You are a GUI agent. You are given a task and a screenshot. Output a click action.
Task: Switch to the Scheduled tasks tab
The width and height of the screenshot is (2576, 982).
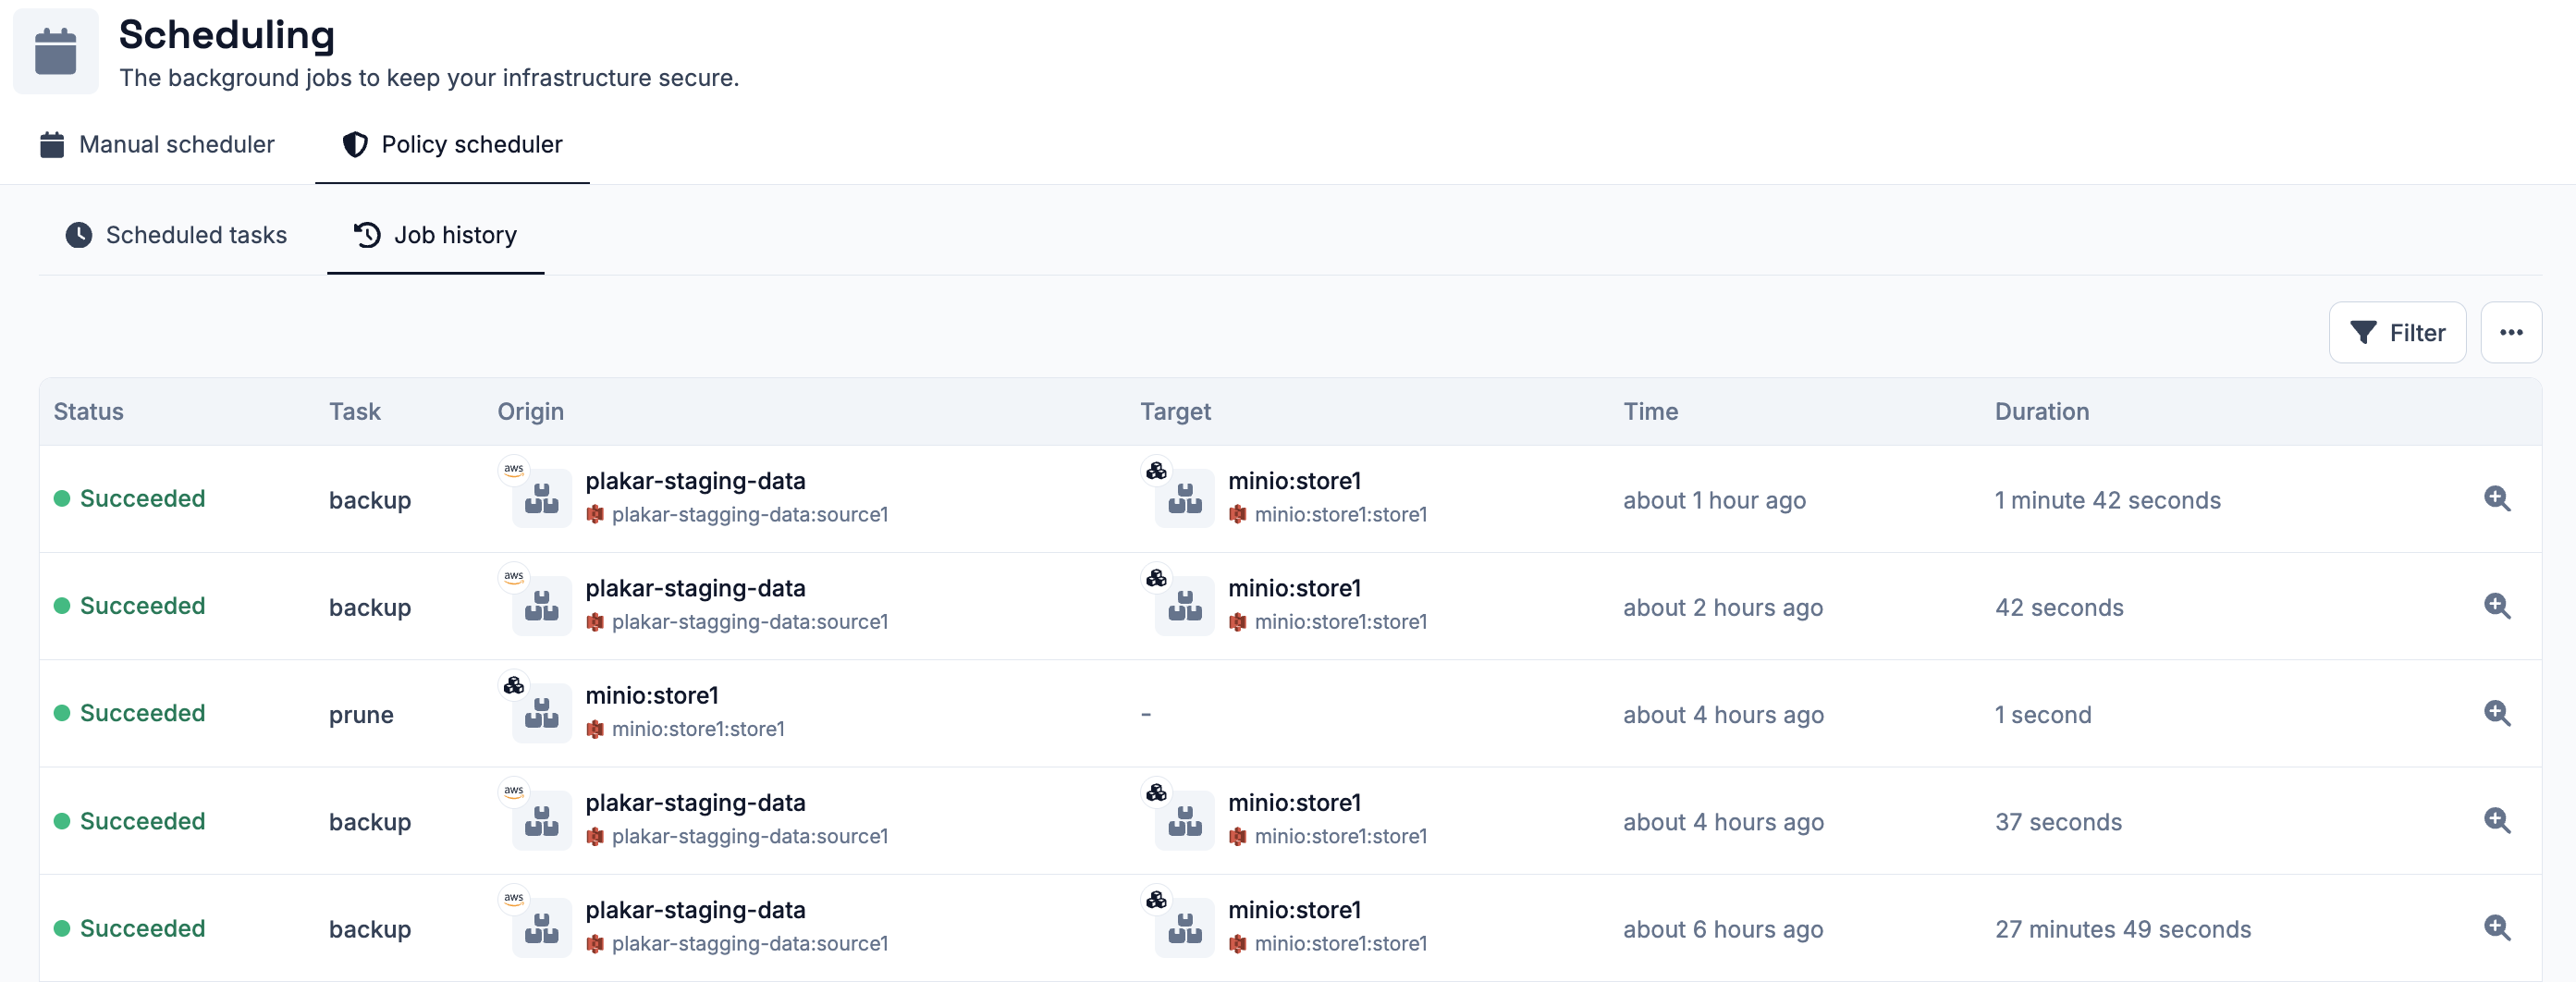point(176,236)
